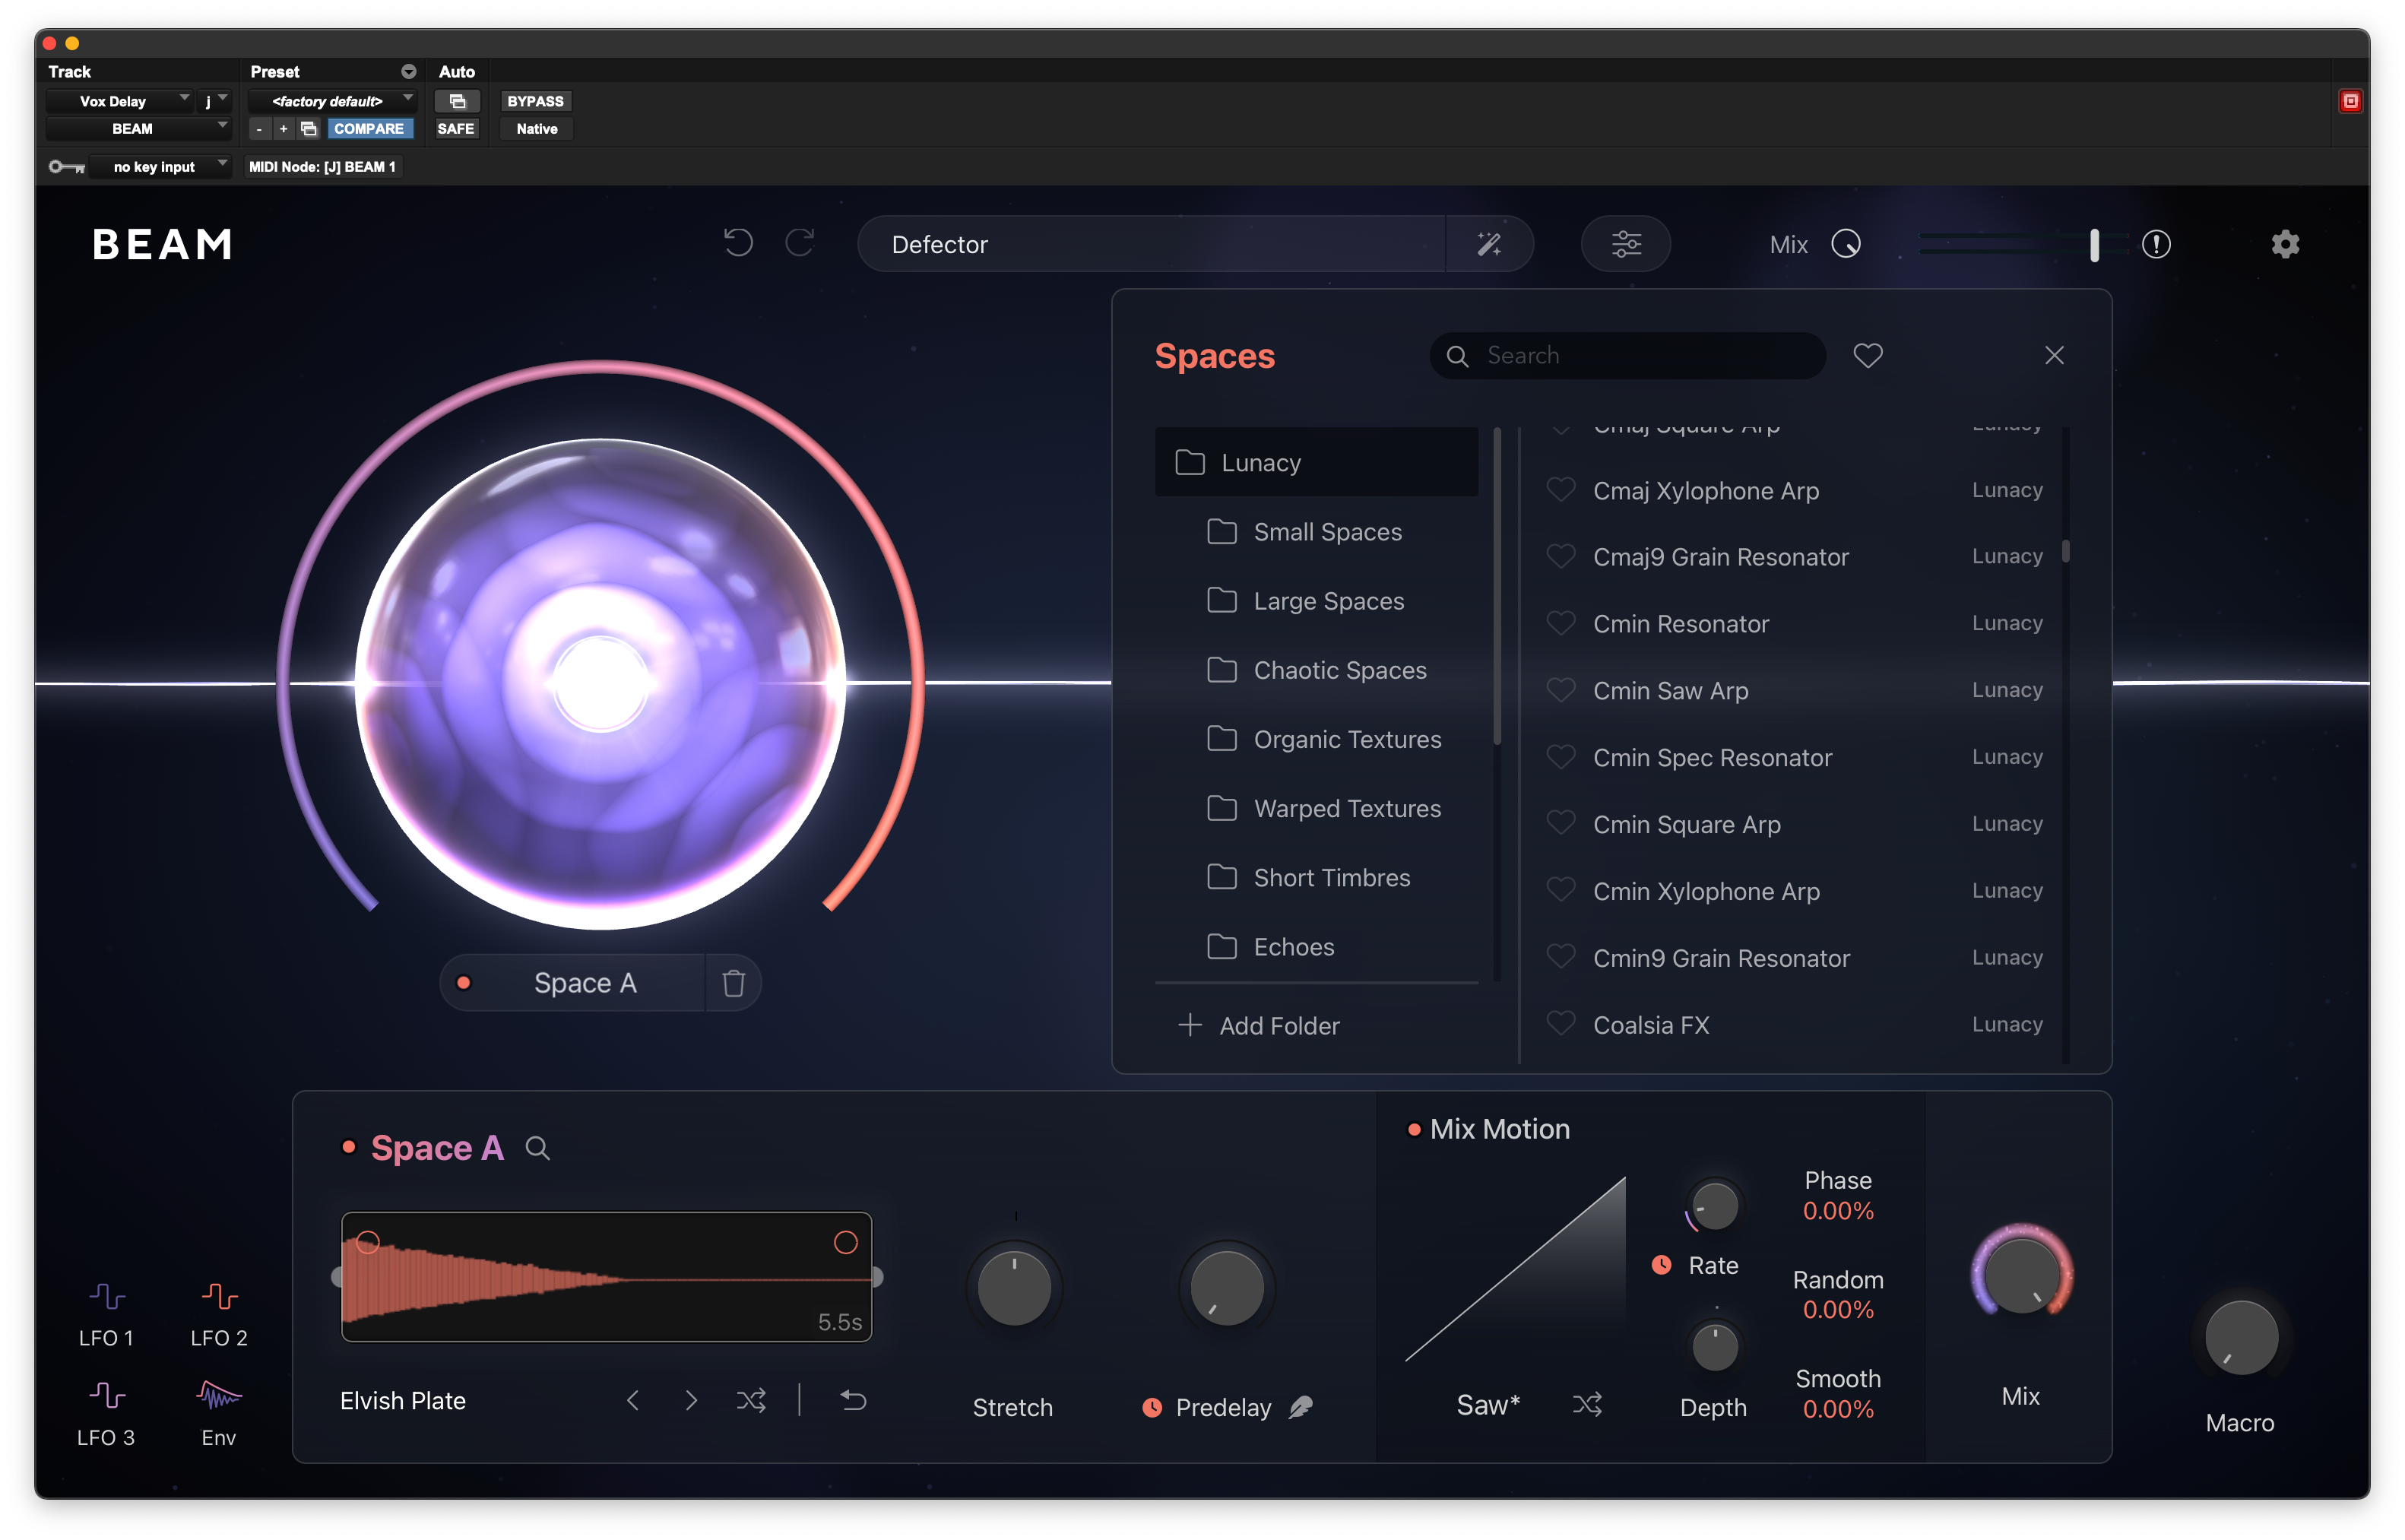Click the magic wand randomize icon
This screenshot has height=1540, width=2405.
(1488, 244)
